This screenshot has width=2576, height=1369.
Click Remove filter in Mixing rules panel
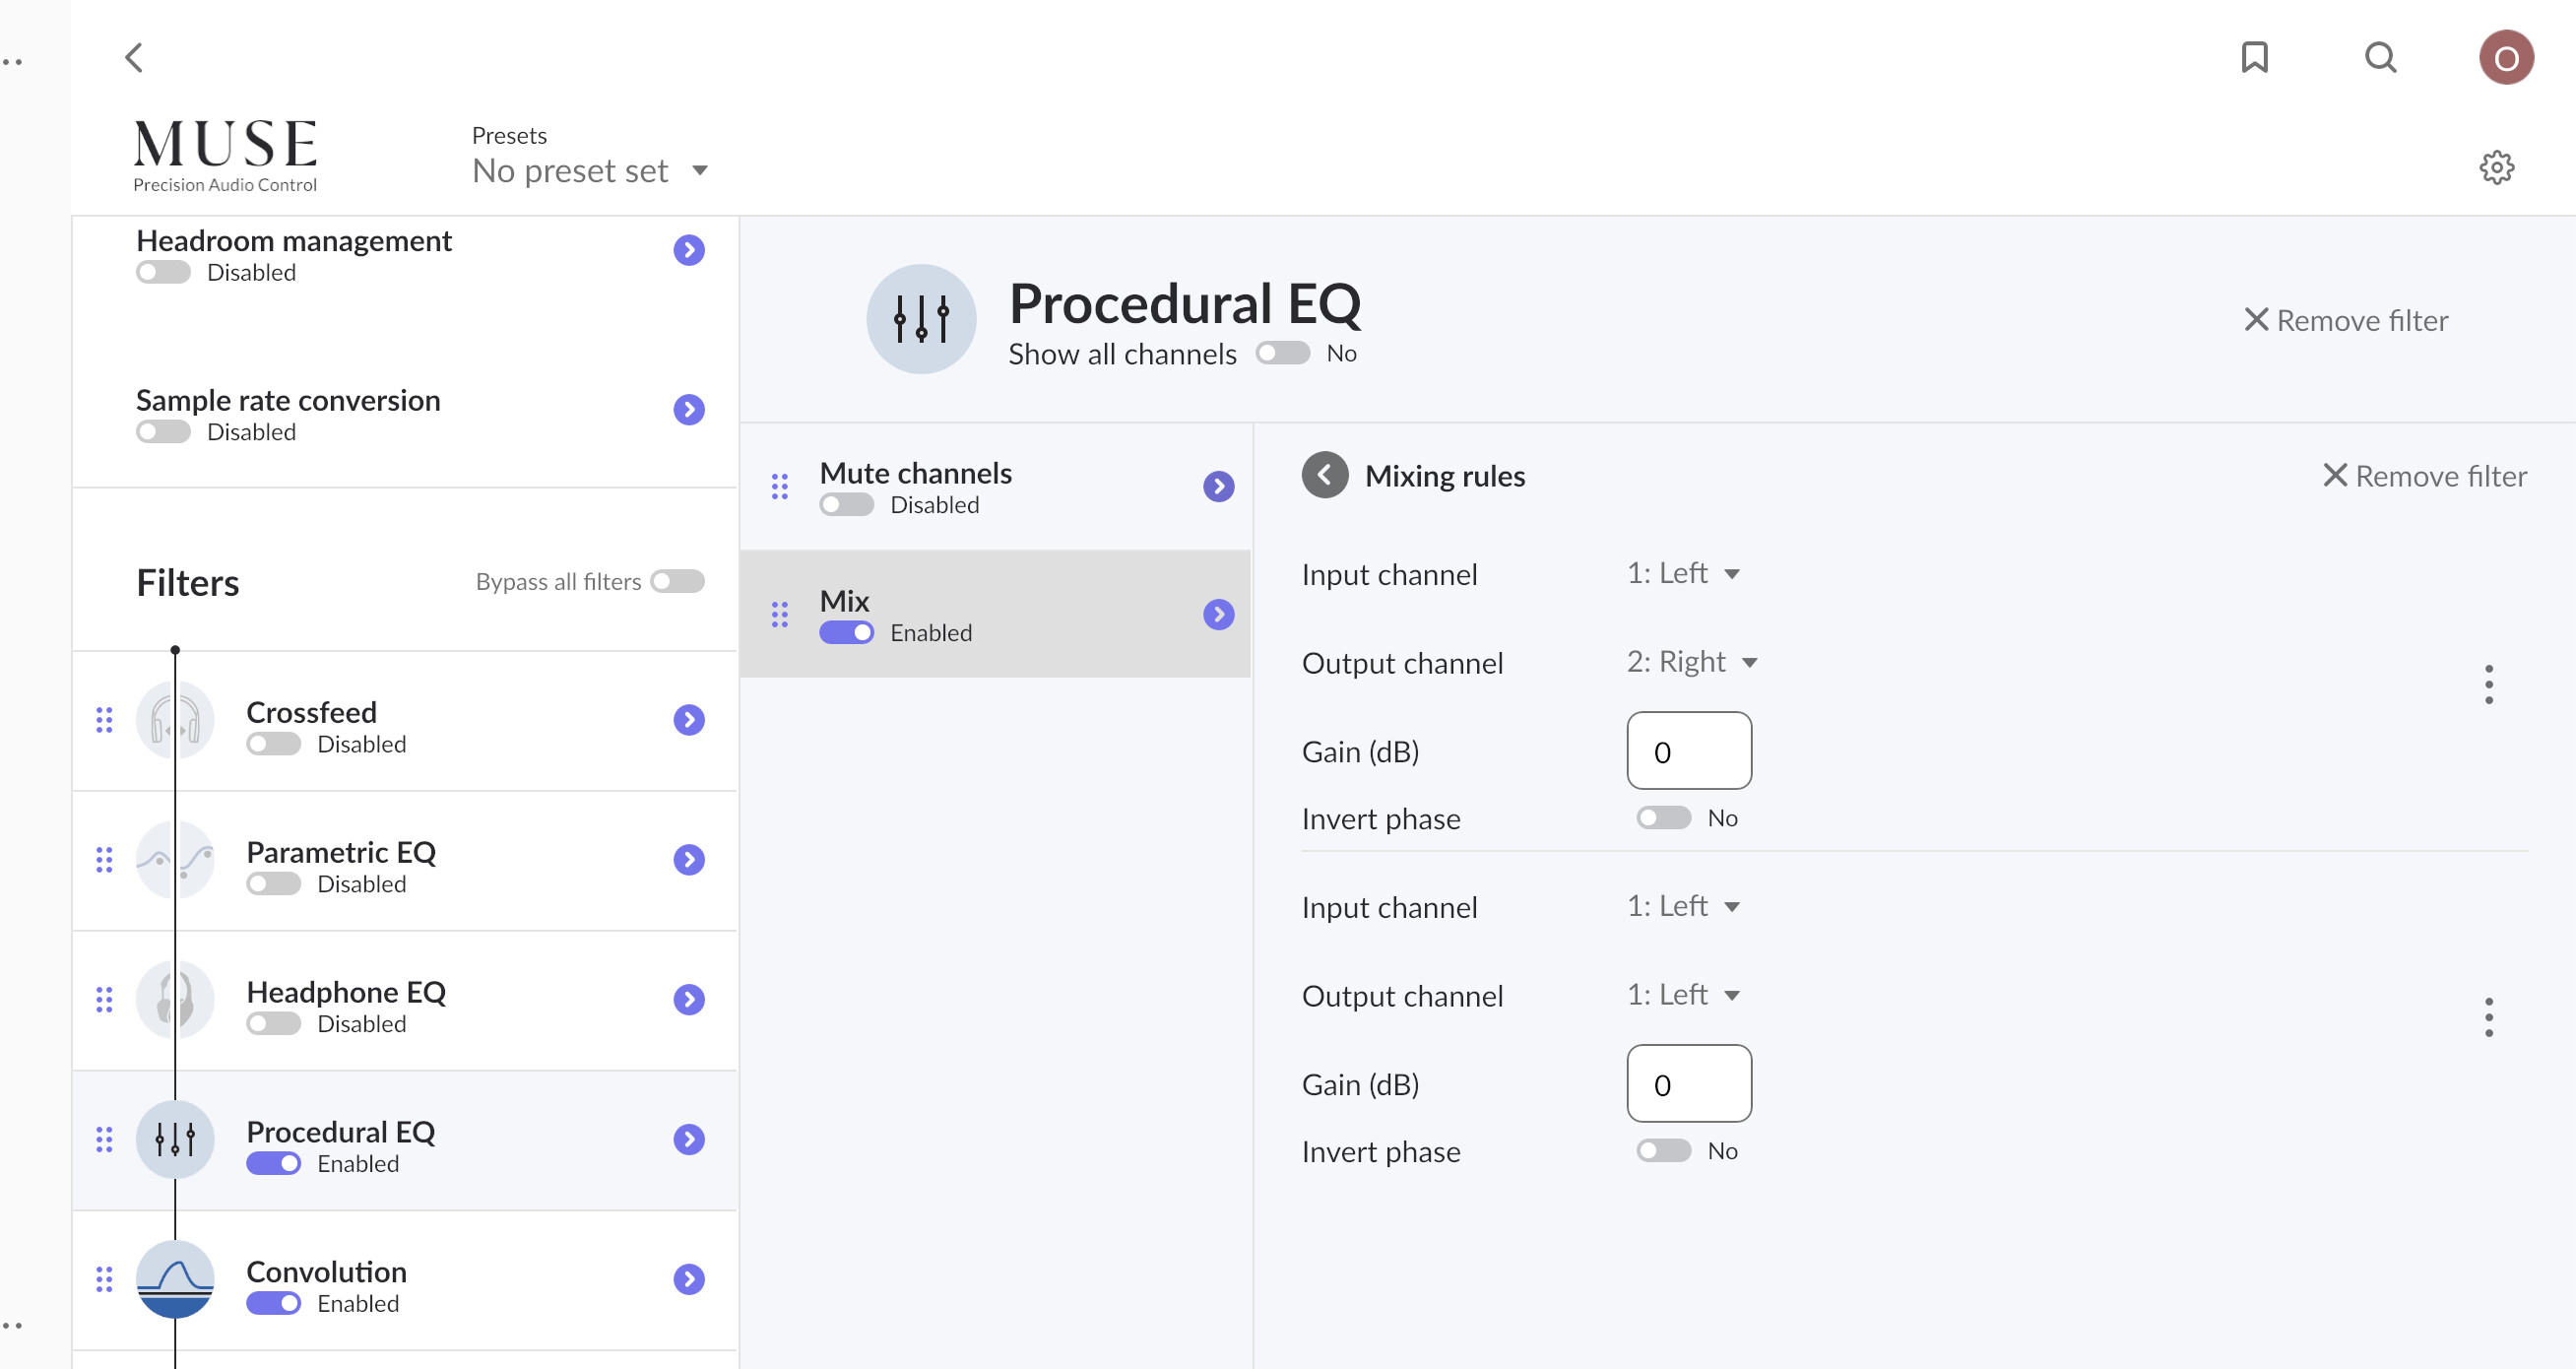click(x=2424, y=476)
